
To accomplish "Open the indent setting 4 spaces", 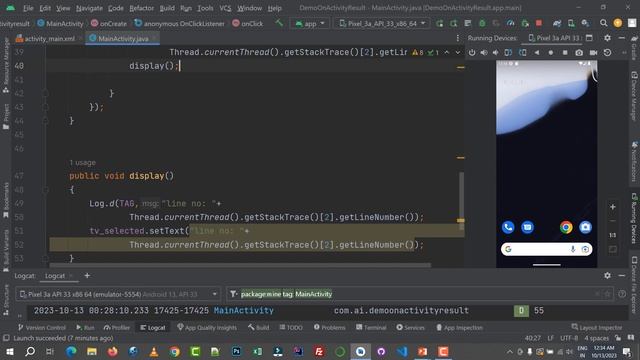I will click(x=596, y=338).
